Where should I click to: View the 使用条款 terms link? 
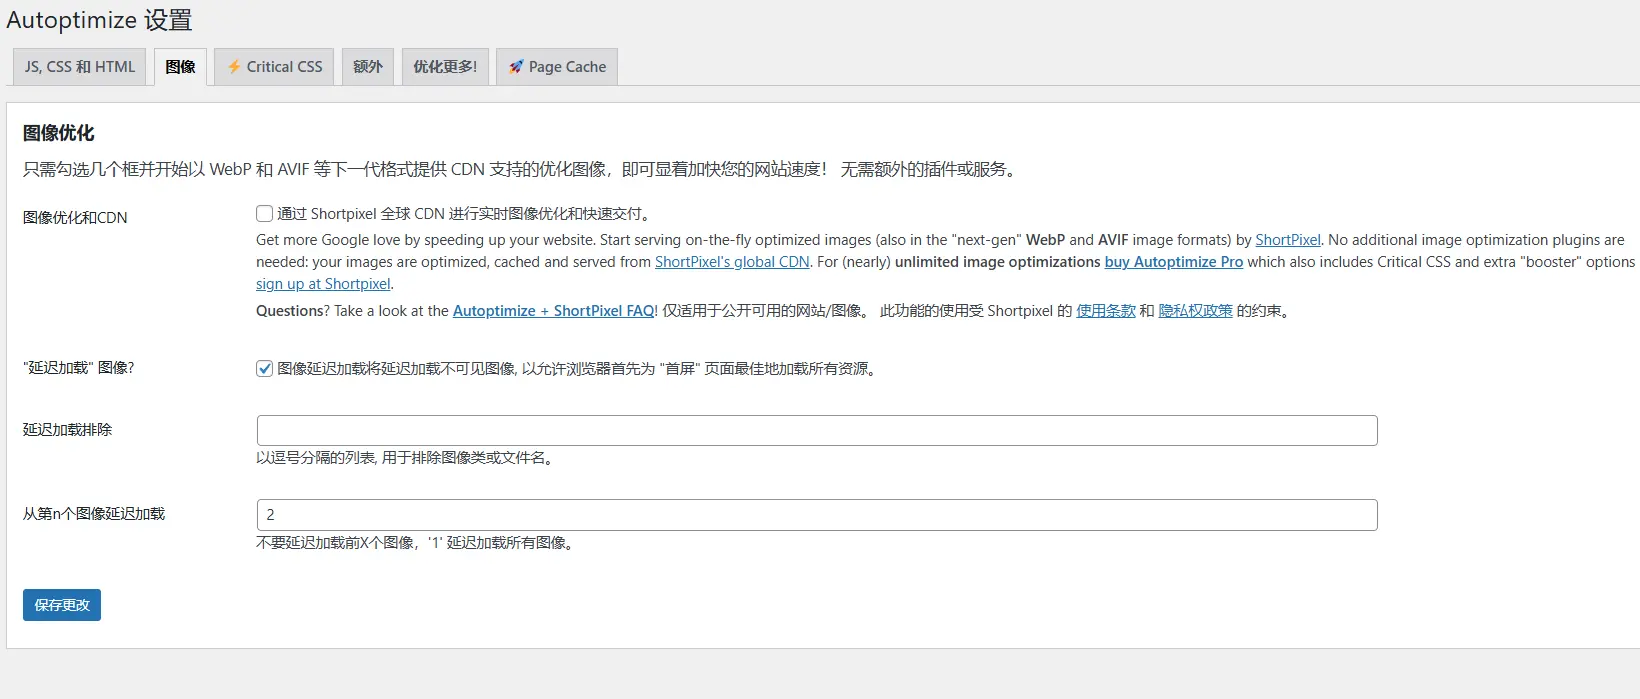(x=1106, y=311)
